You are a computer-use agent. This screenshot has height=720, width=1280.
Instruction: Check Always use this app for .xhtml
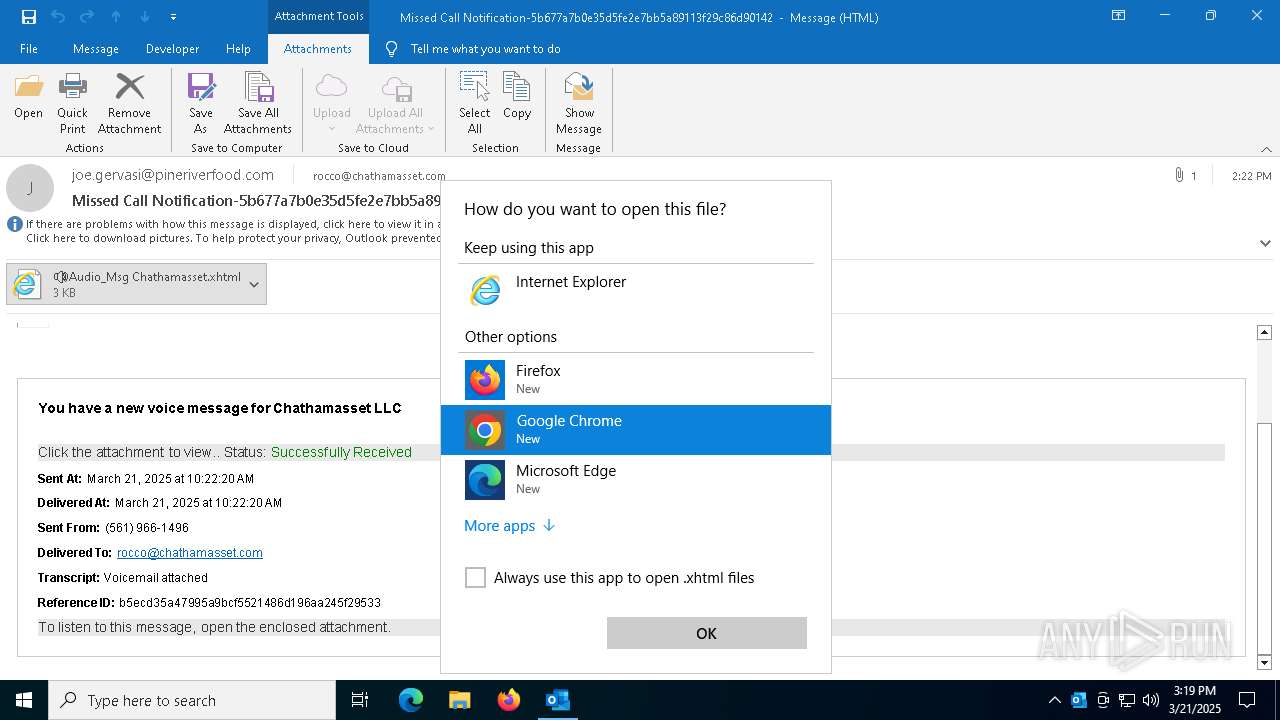(x=475, y=578)
